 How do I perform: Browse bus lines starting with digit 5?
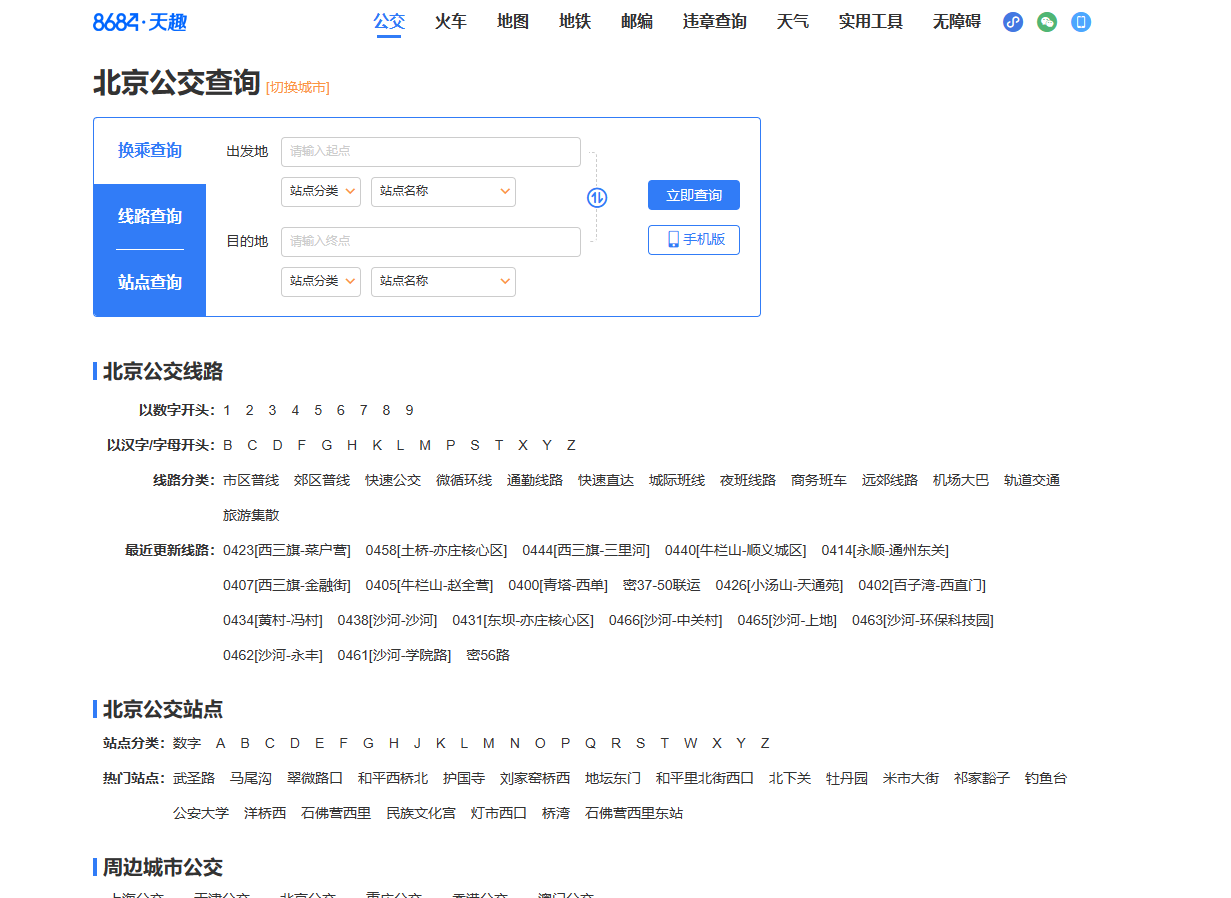tap(318, 410)
